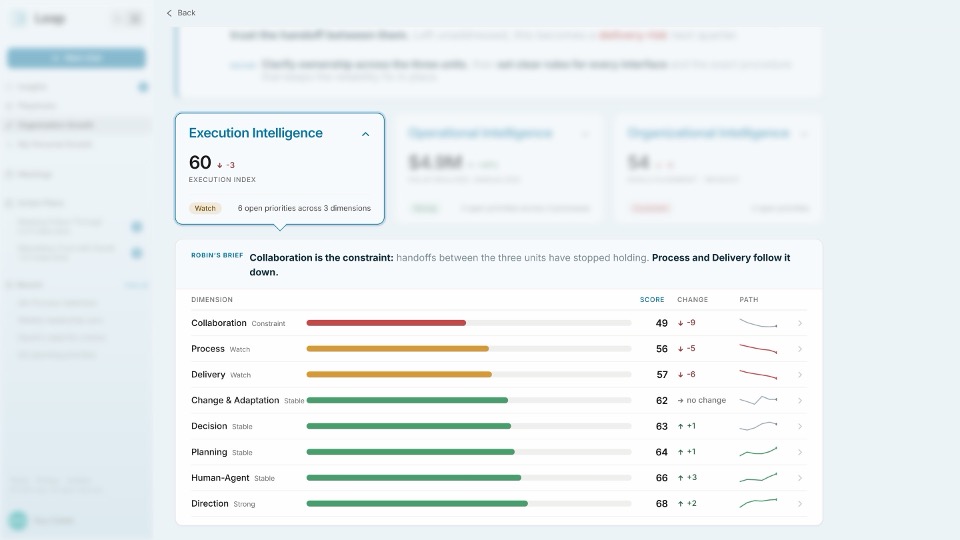
Task: Select the Execution Intelligence card title
Action: [255, 133]
